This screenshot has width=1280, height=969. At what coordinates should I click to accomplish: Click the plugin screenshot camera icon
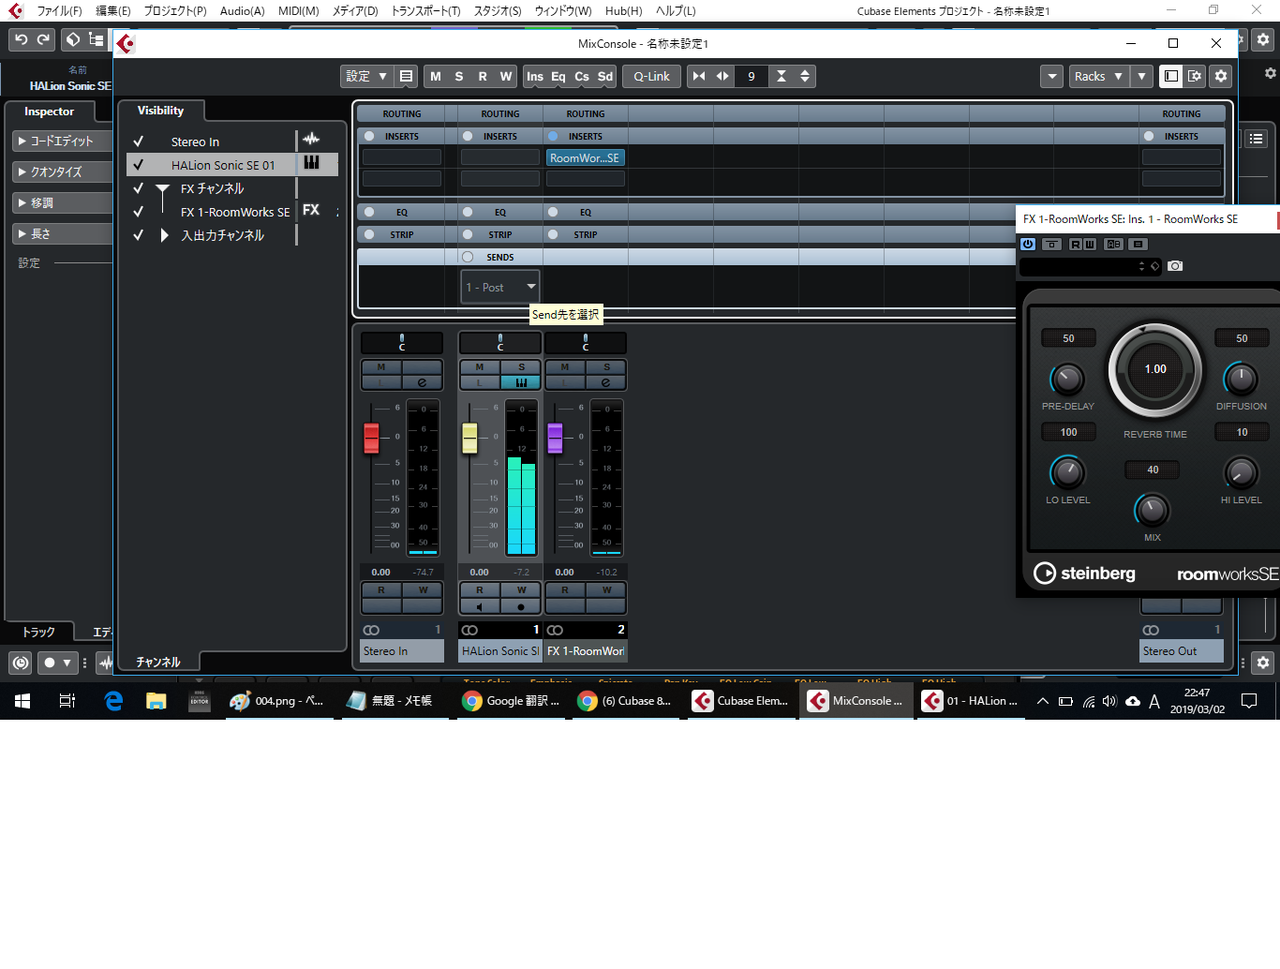point(1175,266)
